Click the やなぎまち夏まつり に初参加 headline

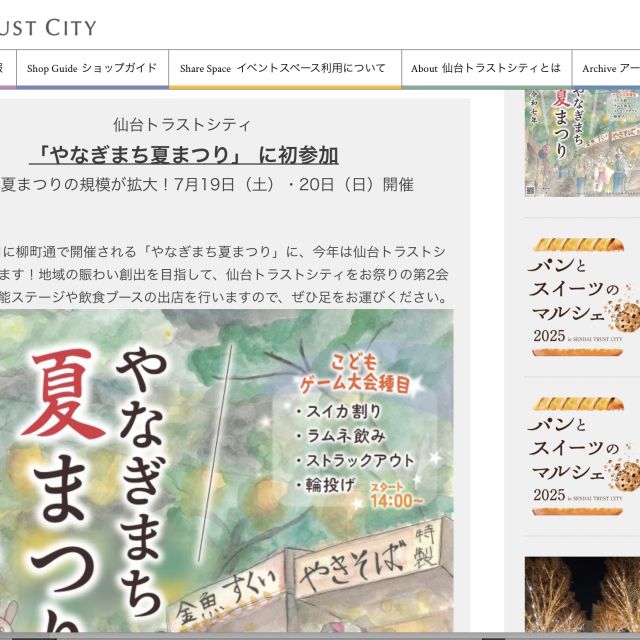point(184,155)
